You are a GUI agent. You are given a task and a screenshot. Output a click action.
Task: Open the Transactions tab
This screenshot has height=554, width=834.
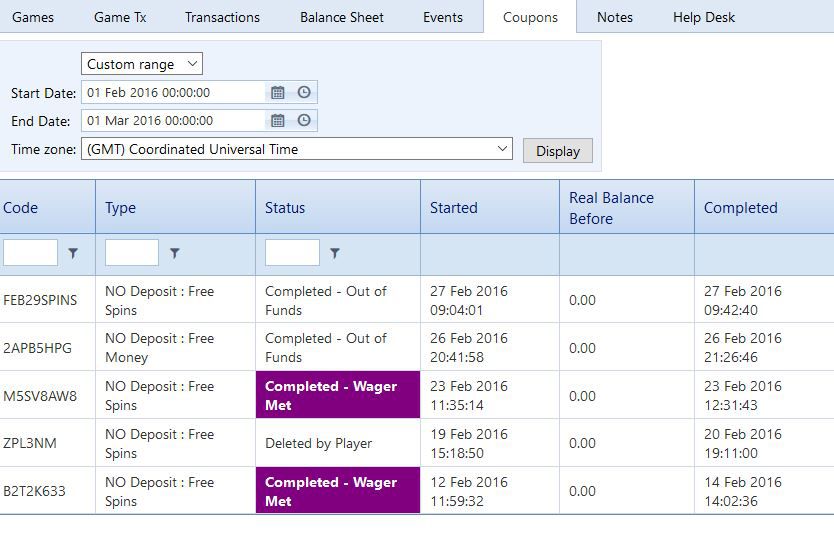pyautogui.click(x=222, y=17)
